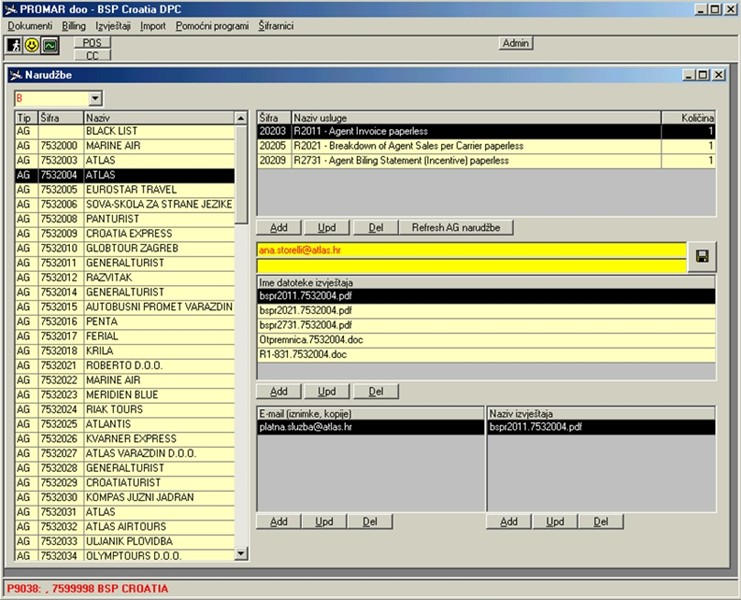Click the POS toolbar button

92,43
